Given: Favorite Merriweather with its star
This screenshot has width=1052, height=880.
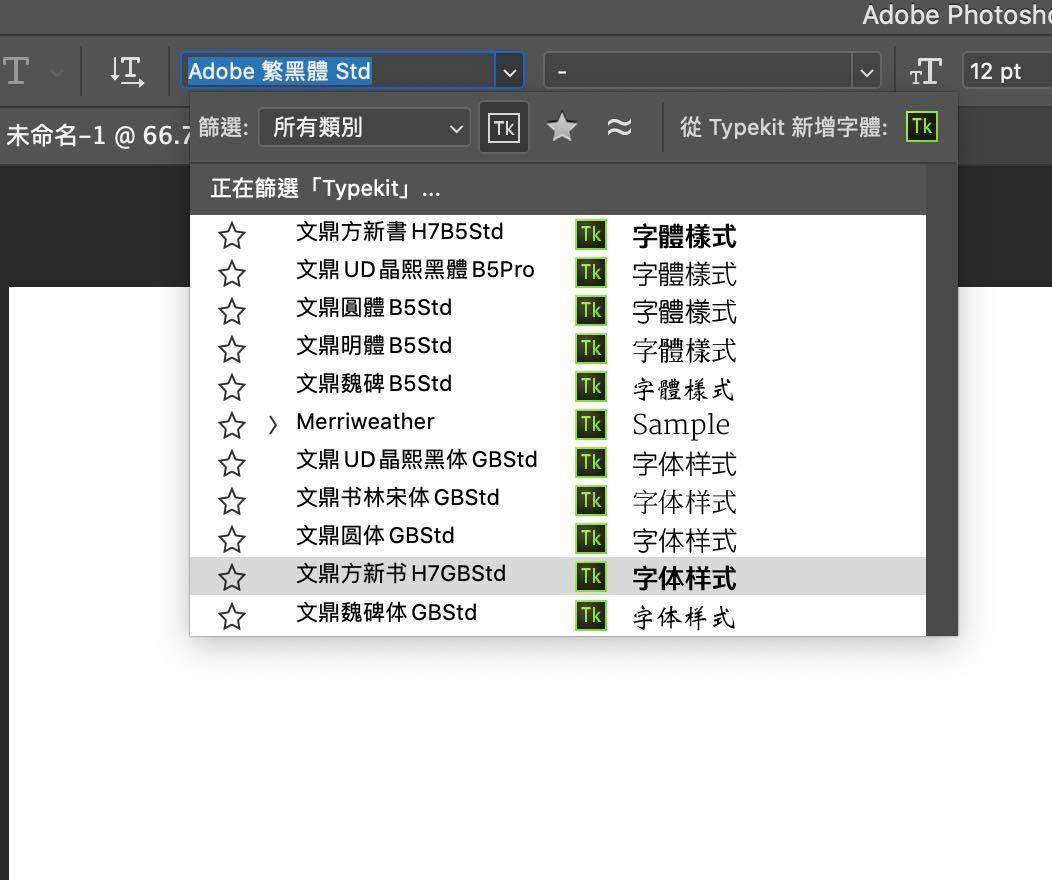Looking at the screenshot, I should pos(232,425).
